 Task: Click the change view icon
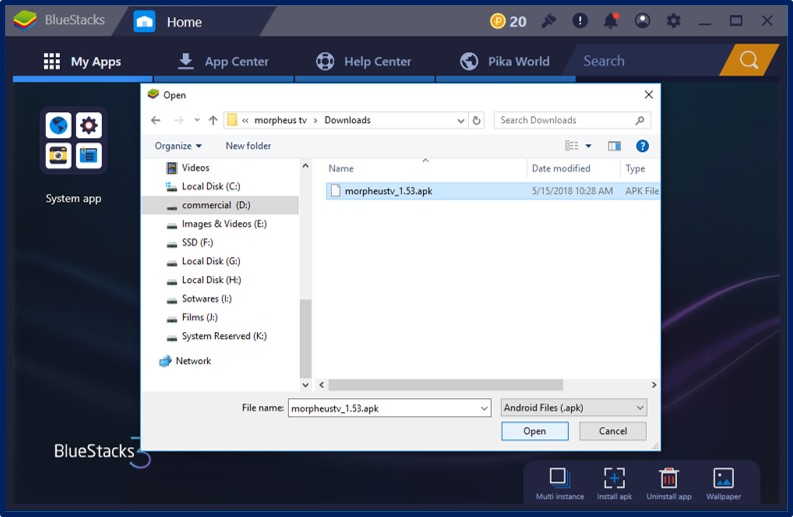(571, 146)
